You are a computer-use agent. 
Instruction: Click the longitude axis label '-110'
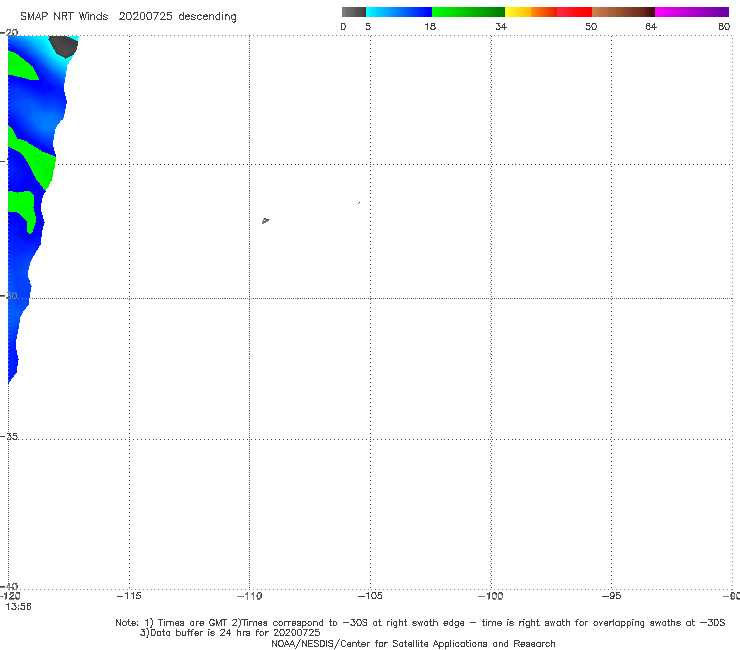(x=249, y=596)
